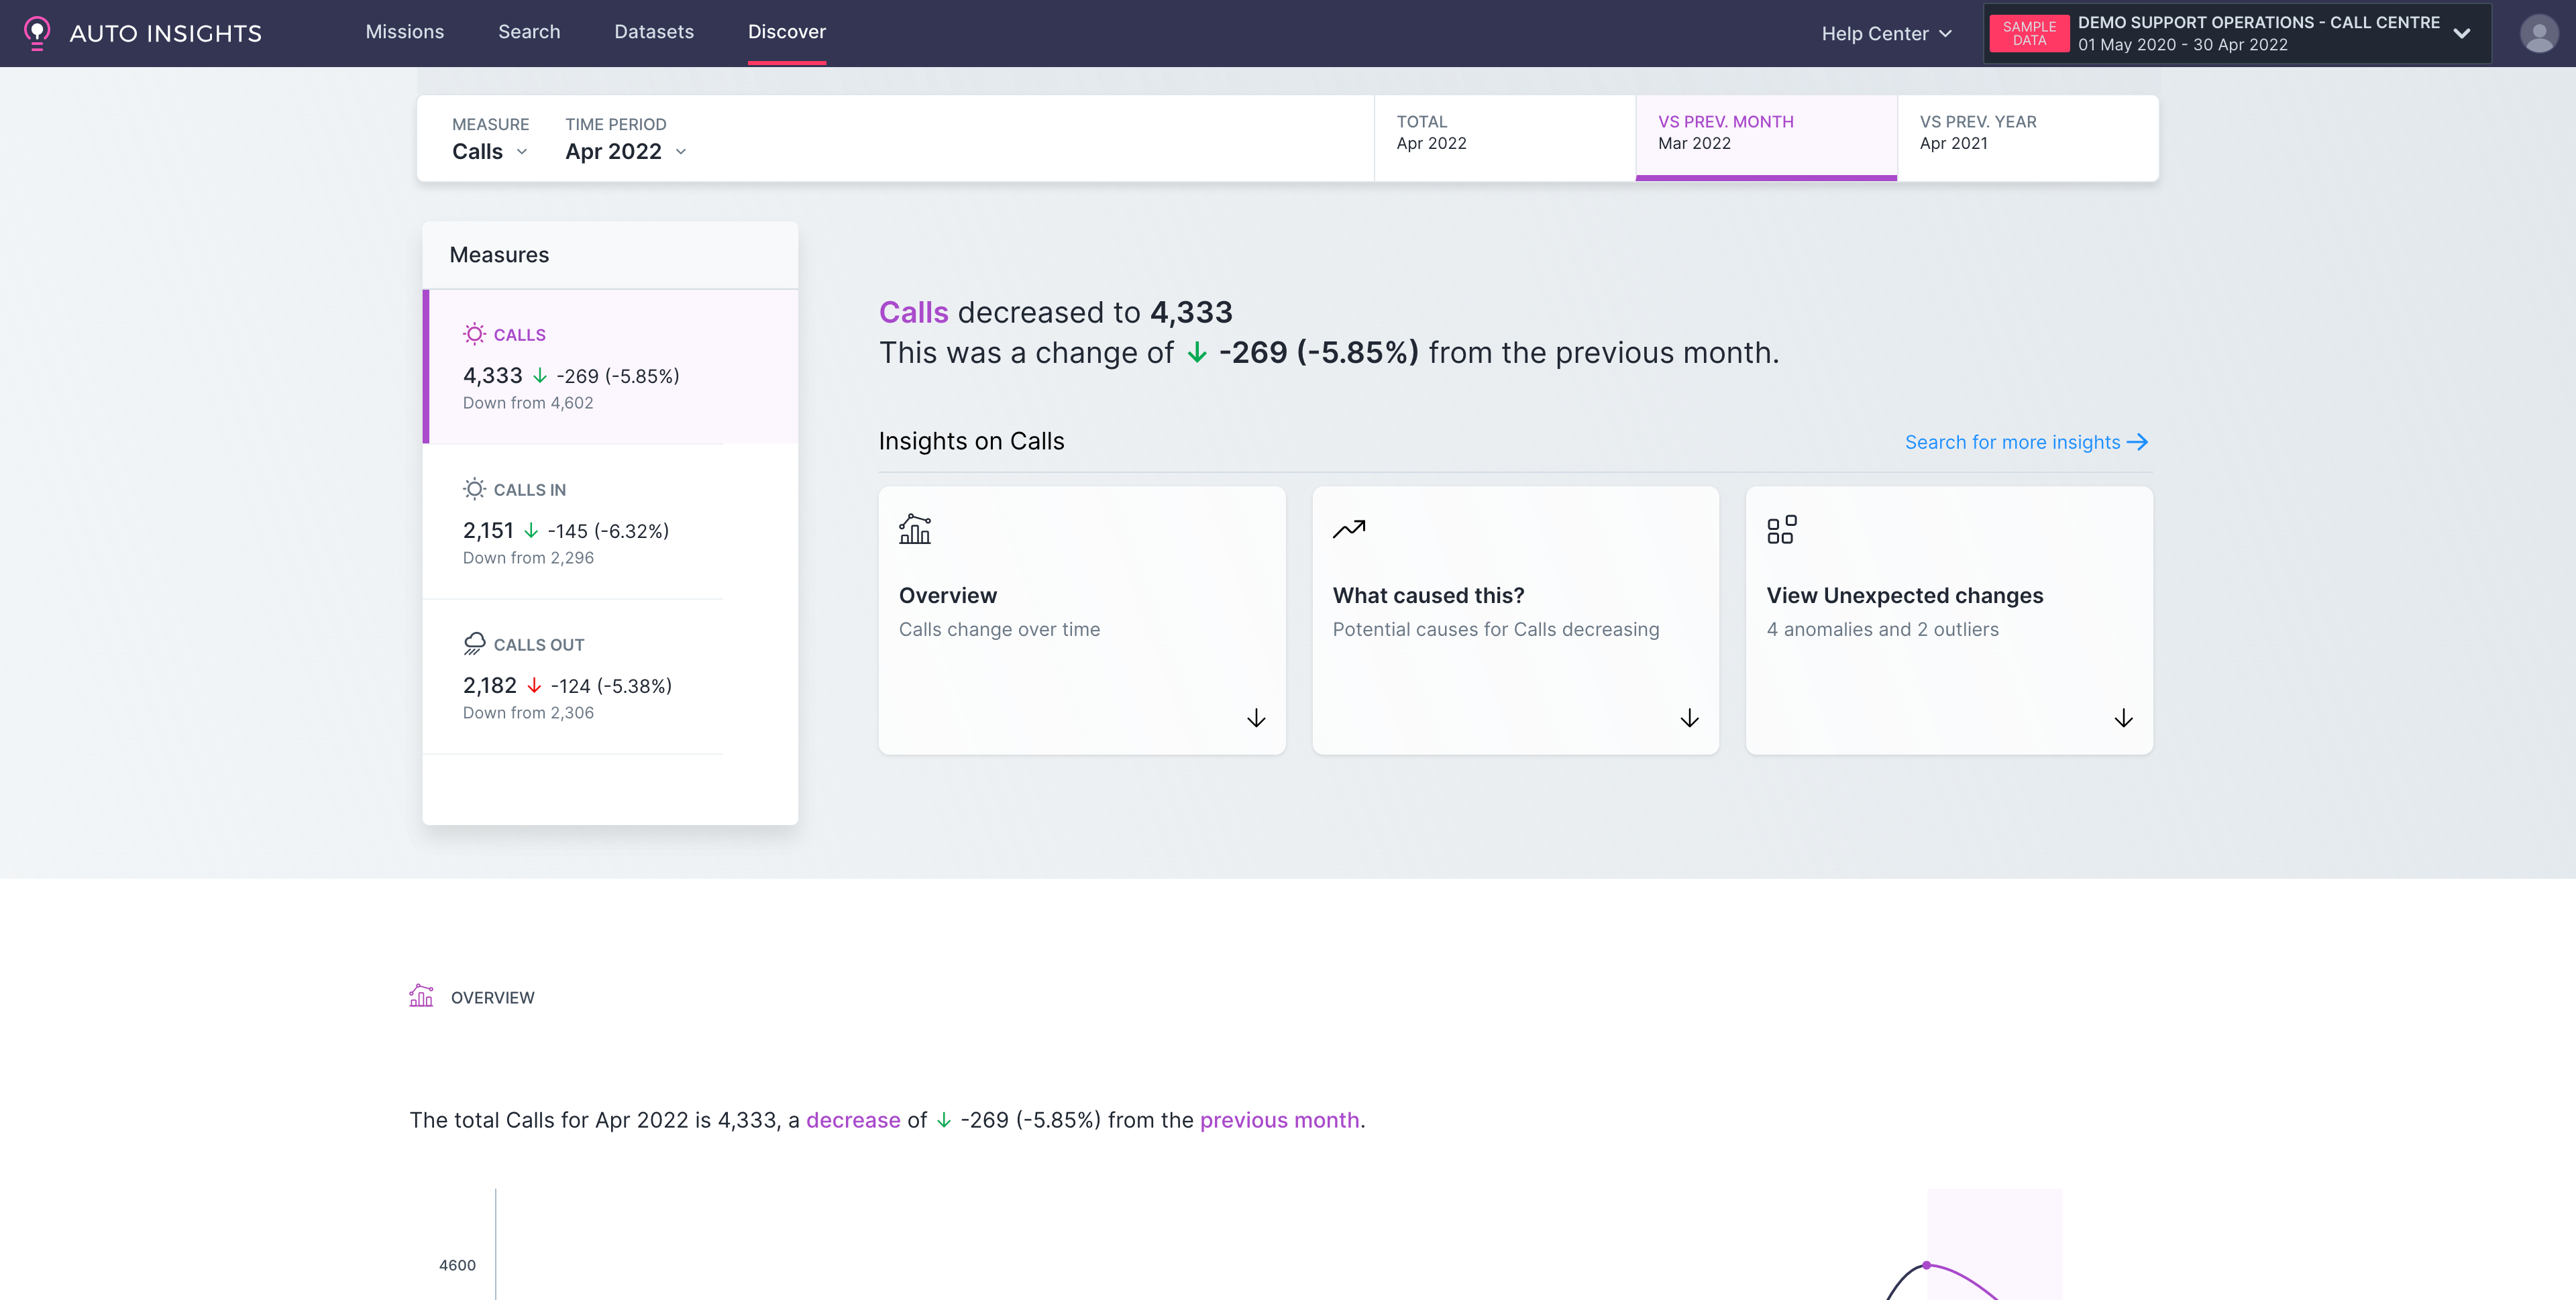The height and width of the screenshot is (1300, 2576).
Task: Click the Unexpected changes squares icon
Action: 1781,529
